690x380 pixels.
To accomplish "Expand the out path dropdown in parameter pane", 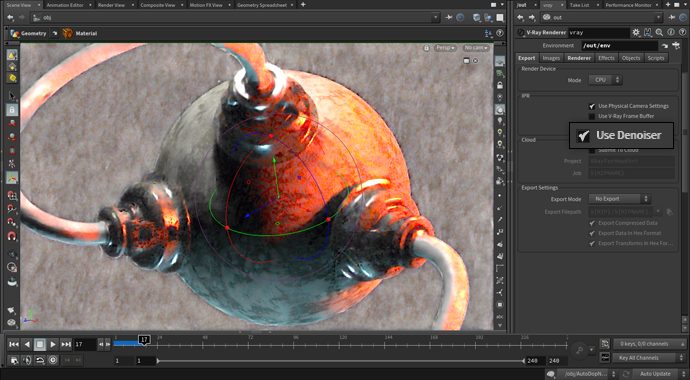I will 658,18.
